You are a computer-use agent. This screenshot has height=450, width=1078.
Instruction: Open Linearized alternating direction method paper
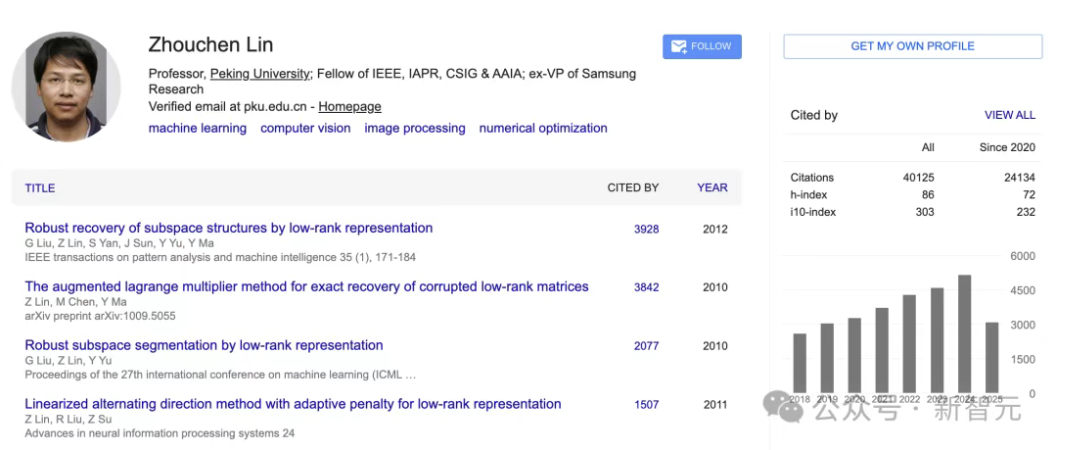click(293, 404)
